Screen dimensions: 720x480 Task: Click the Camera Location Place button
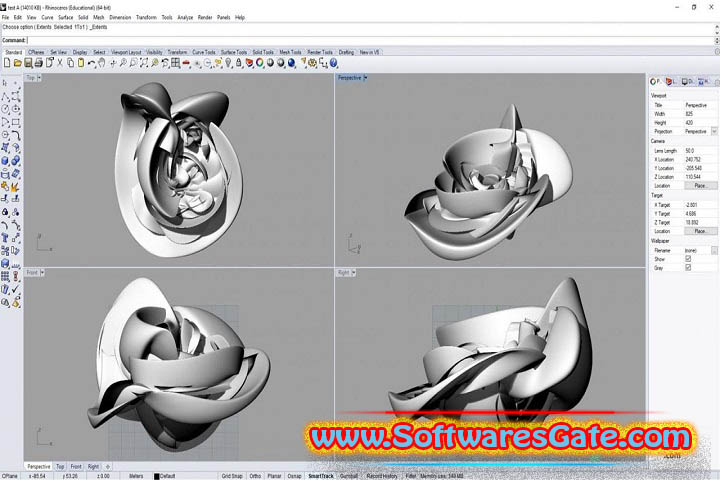[x=700, y=186]
